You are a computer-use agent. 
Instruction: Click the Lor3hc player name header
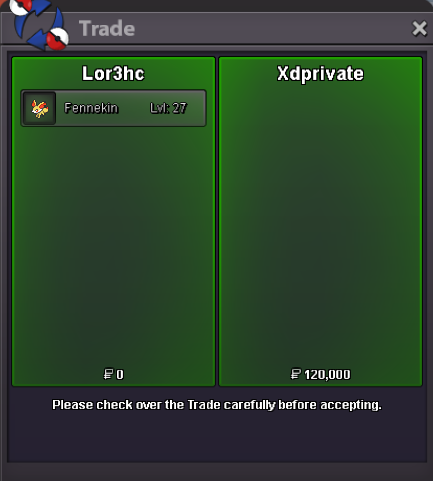pos(113,73)
